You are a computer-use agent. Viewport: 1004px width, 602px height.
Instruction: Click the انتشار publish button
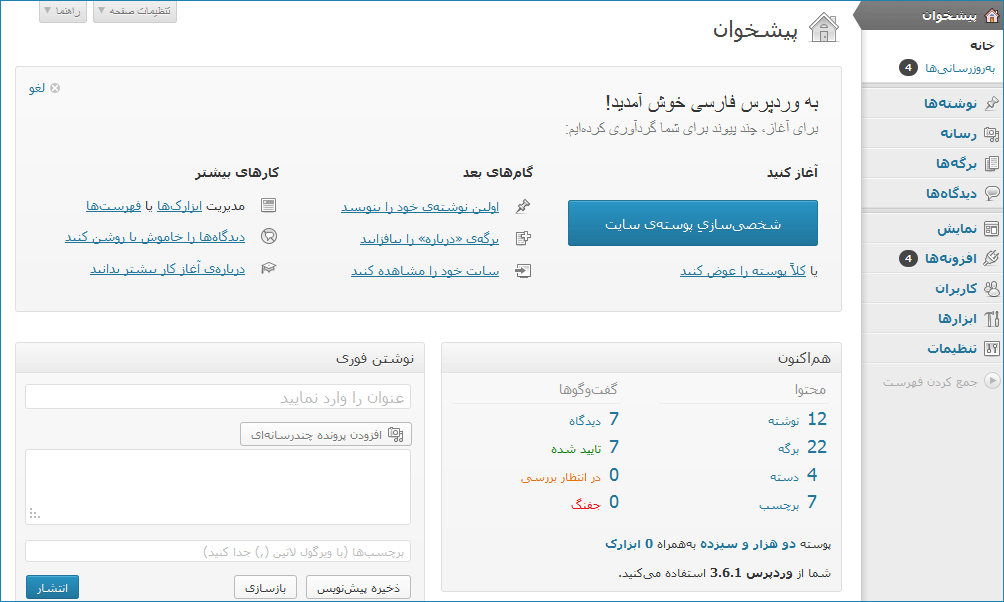coord(53,587)
